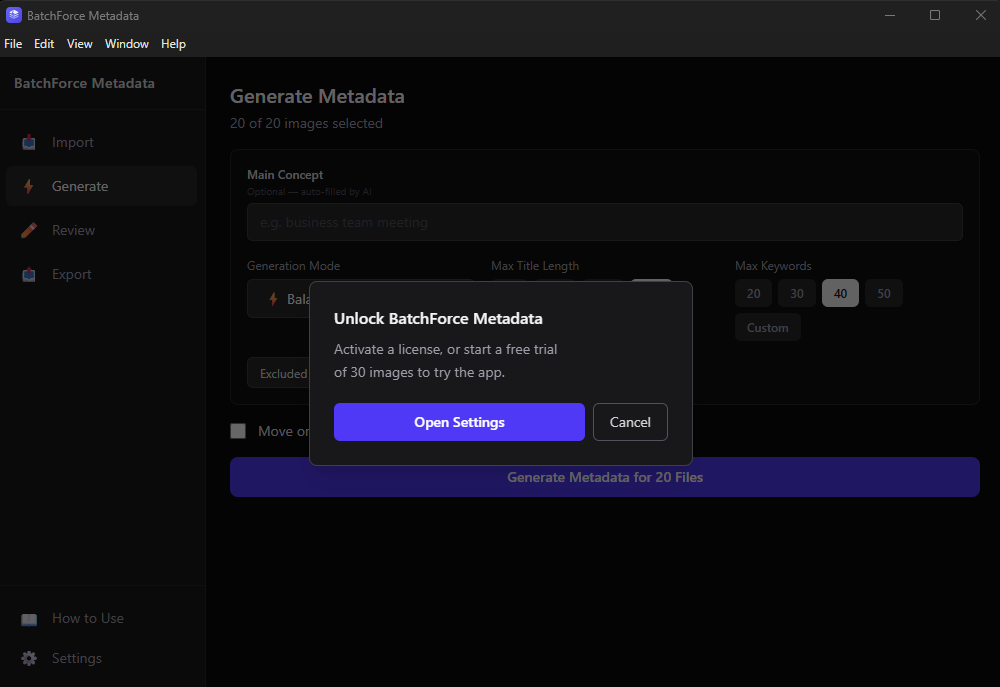Image resolution: width=1000 pixels, height=687 pixels.
Task: Select Custom under Max Keywords
Action: [x=767, y=327]
